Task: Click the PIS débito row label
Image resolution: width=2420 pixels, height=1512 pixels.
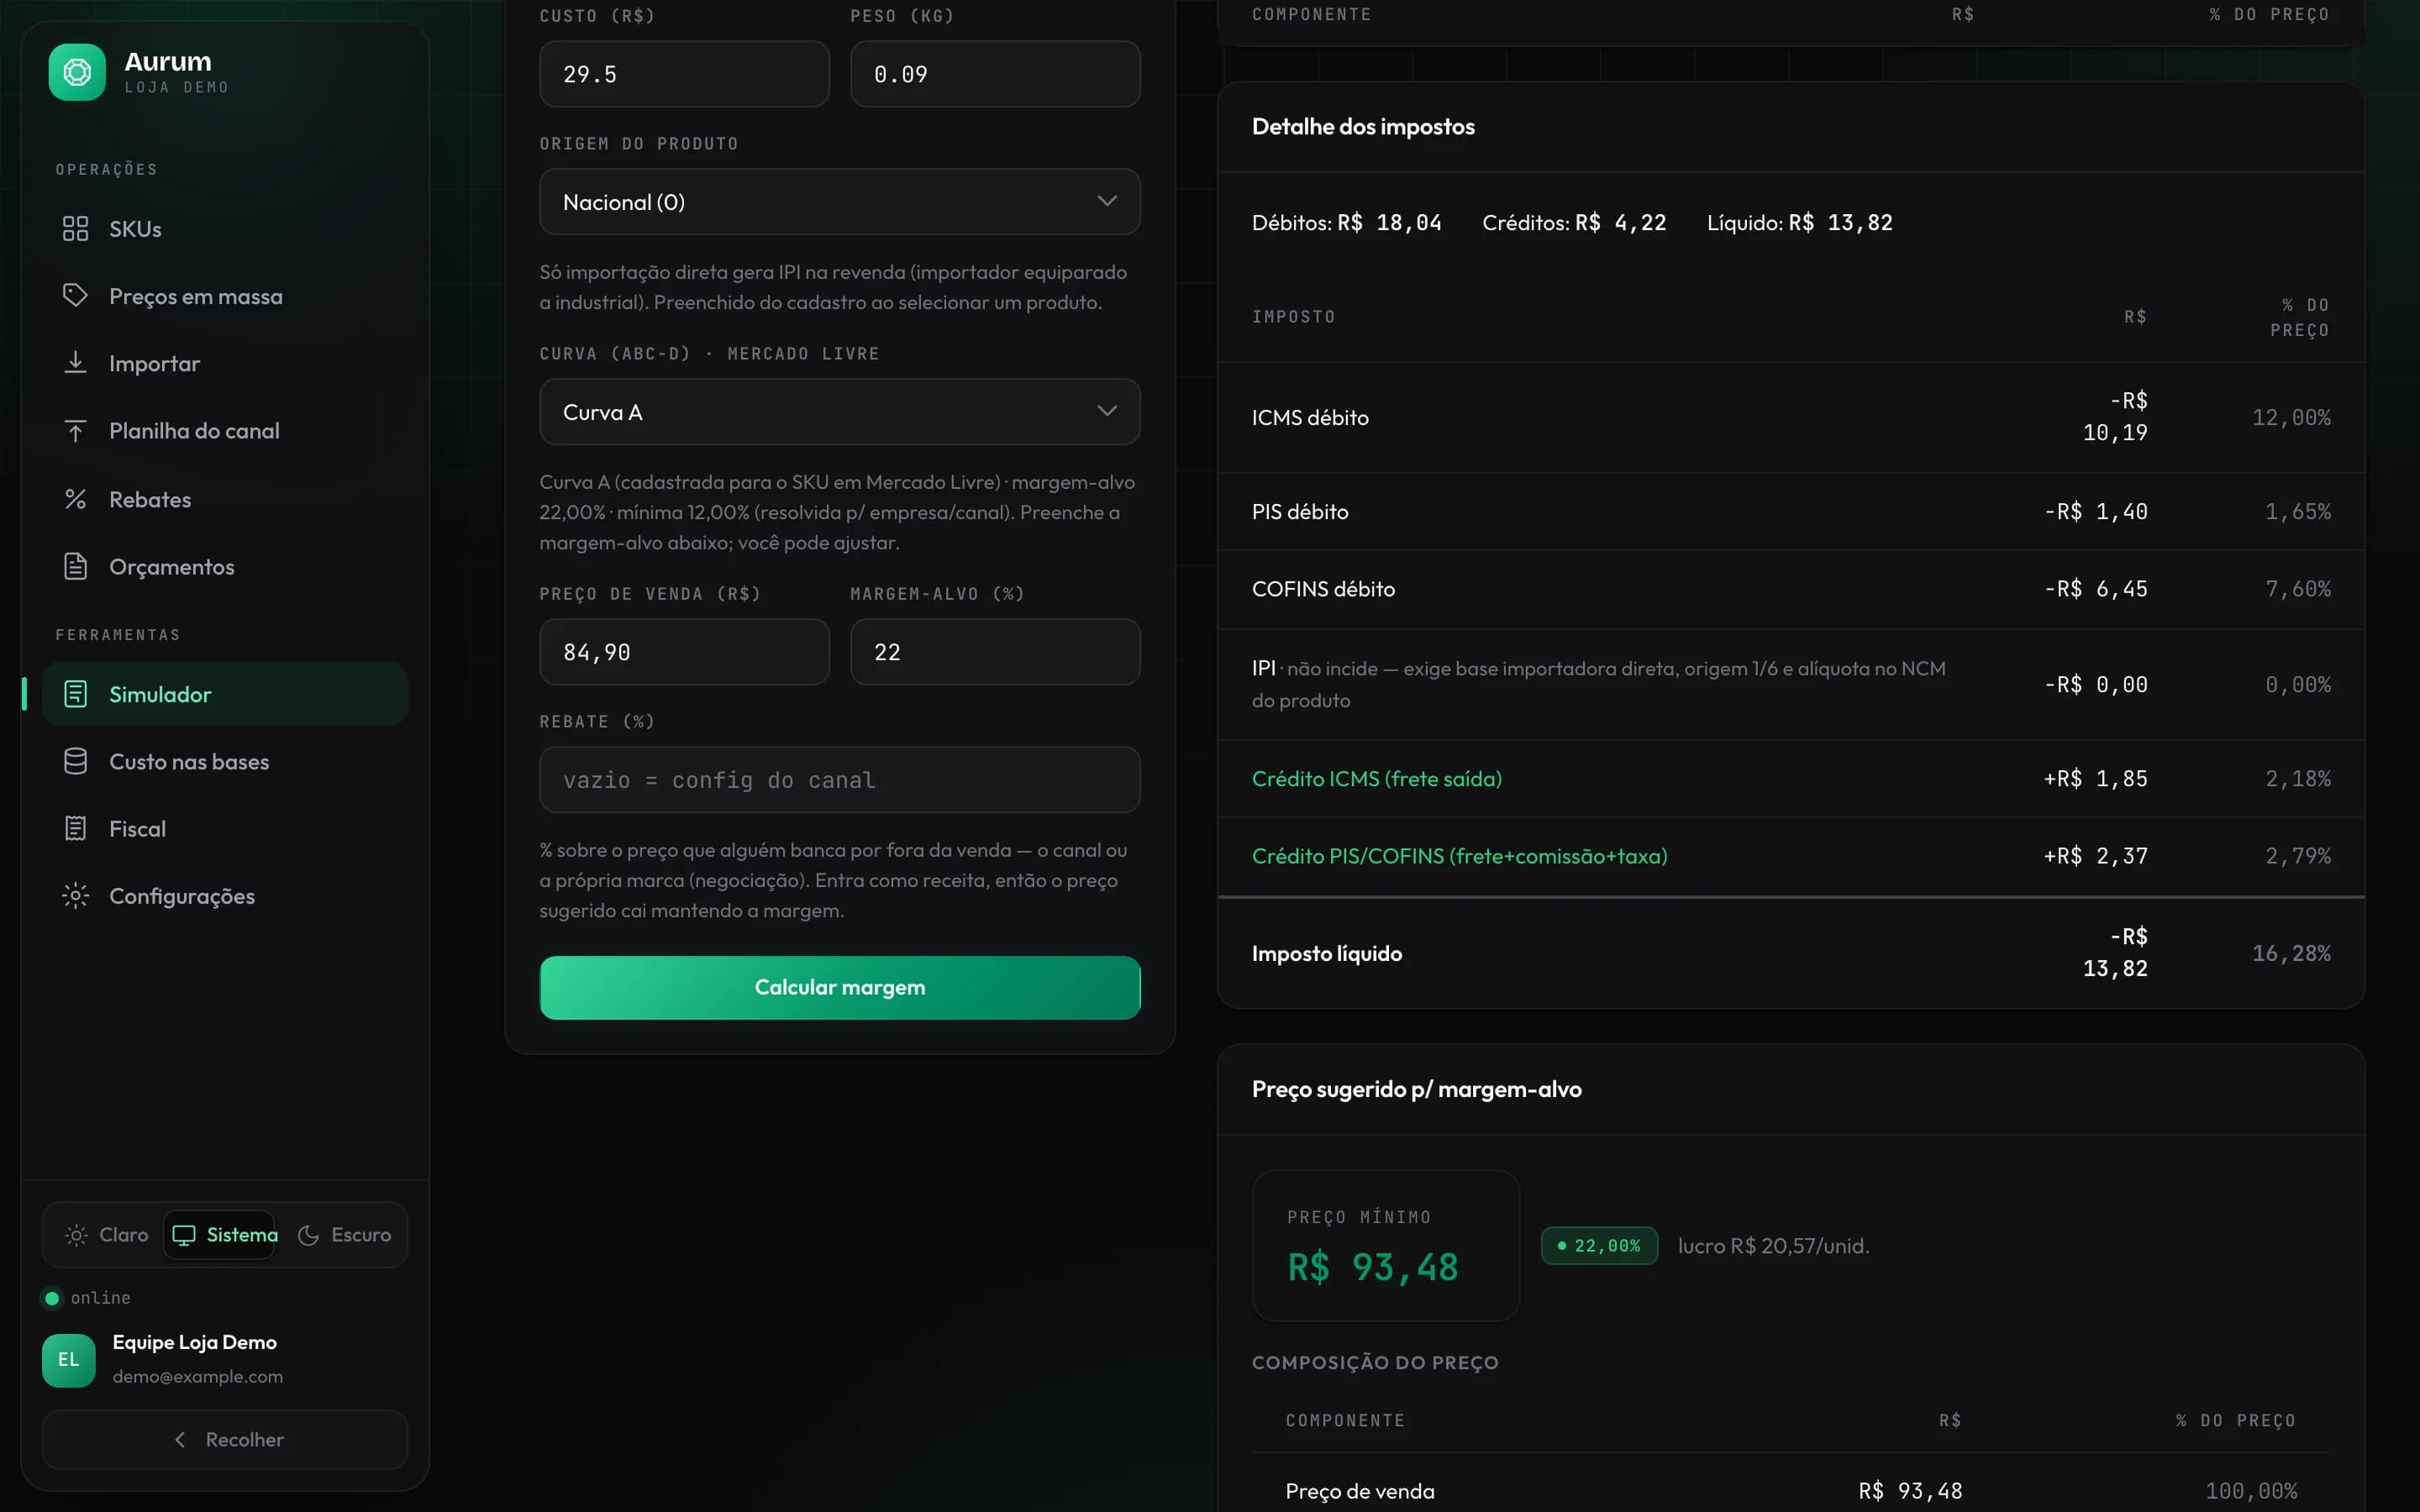Action: click(1300, 512)
